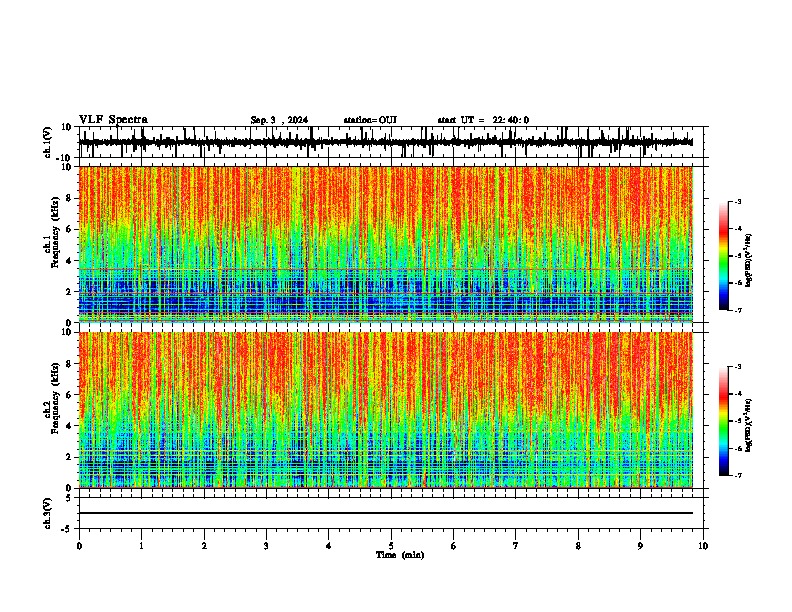Click the "ch.3(V)" axis label

click(x=47, y=513)
